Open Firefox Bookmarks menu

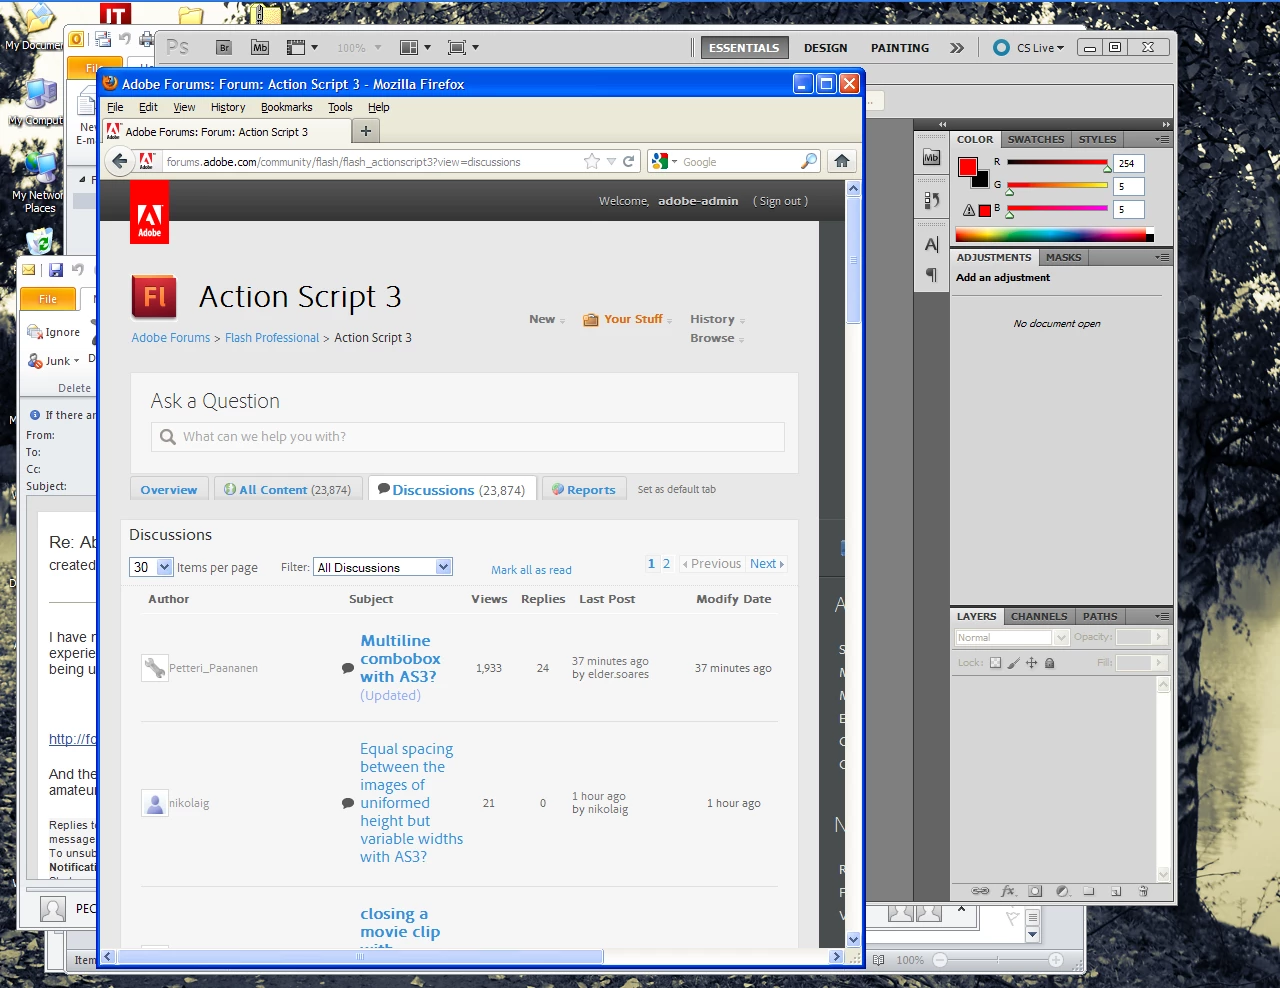[286, 107]
